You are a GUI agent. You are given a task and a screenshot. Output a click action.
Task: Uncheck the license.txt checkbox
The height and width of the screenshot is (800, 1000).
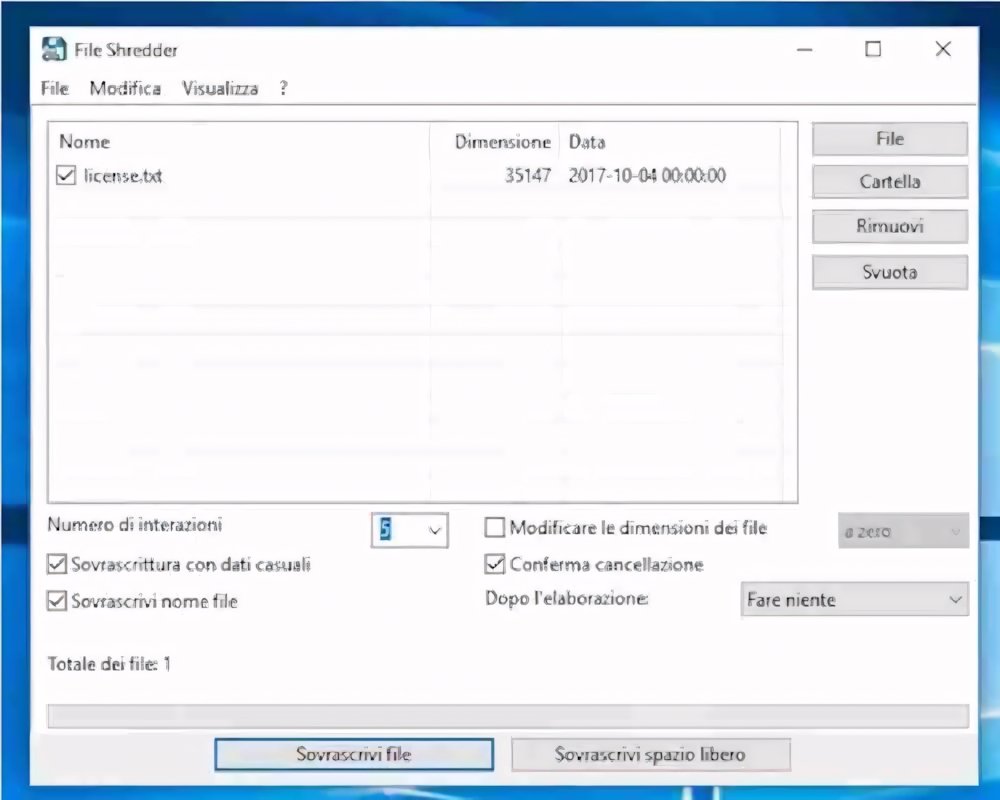click(66, 175)
